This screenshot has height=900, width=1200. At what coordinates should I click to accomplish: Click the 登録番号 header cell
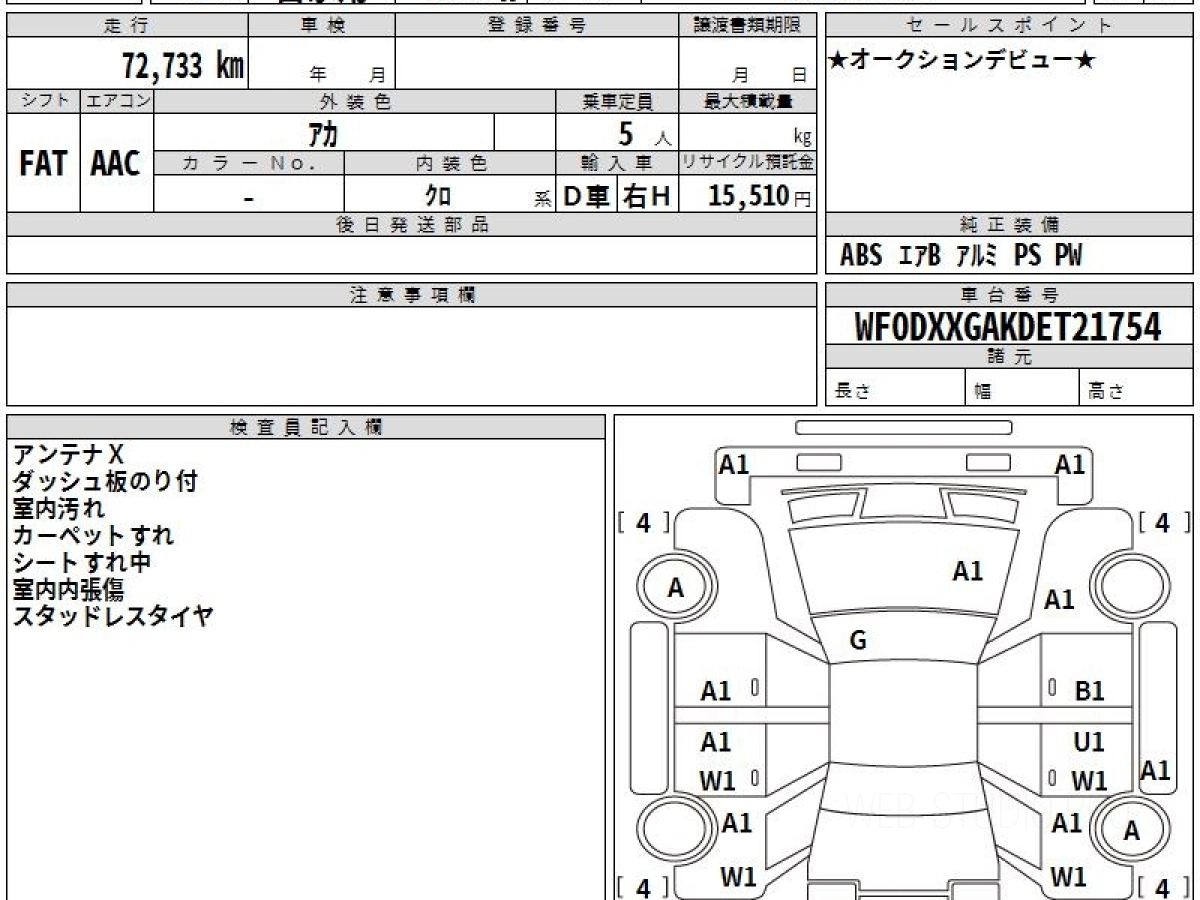537,26
